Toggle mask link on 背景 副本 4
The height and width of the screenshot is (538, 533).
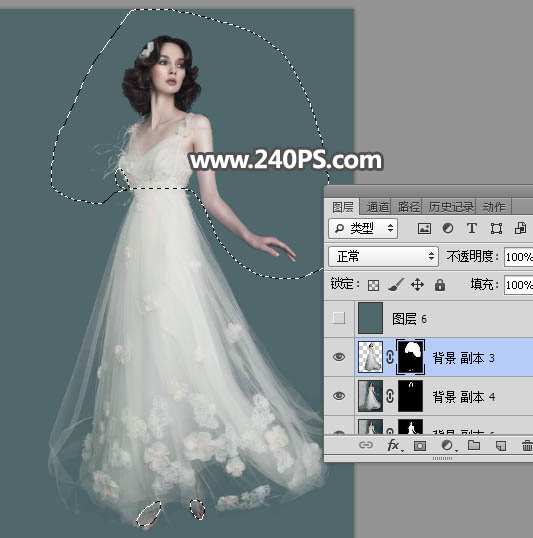pos(390,396)
